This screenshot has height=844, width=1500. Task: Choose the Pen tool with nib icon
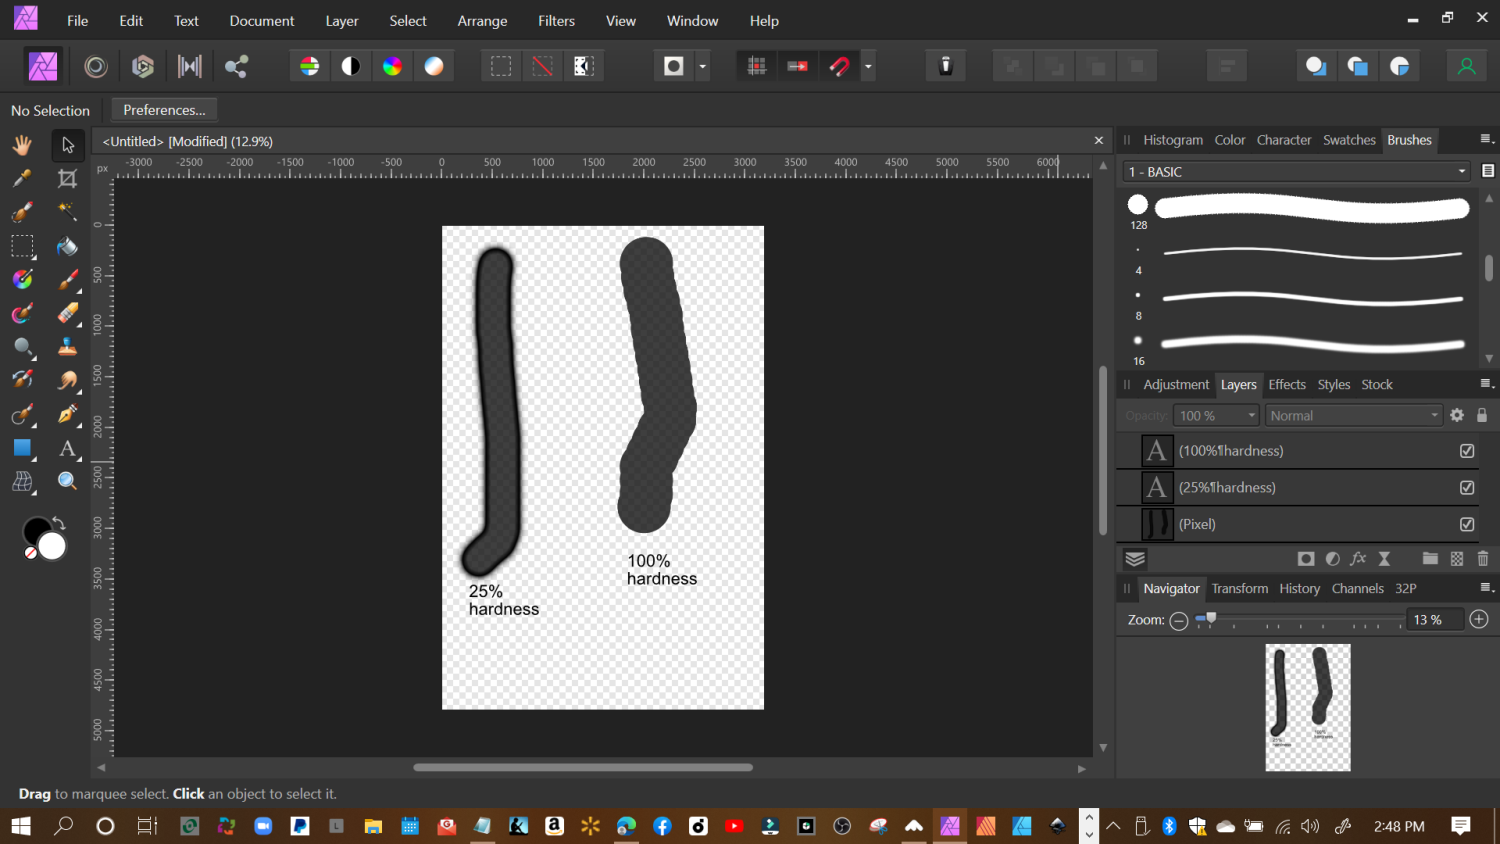(67, 414)
